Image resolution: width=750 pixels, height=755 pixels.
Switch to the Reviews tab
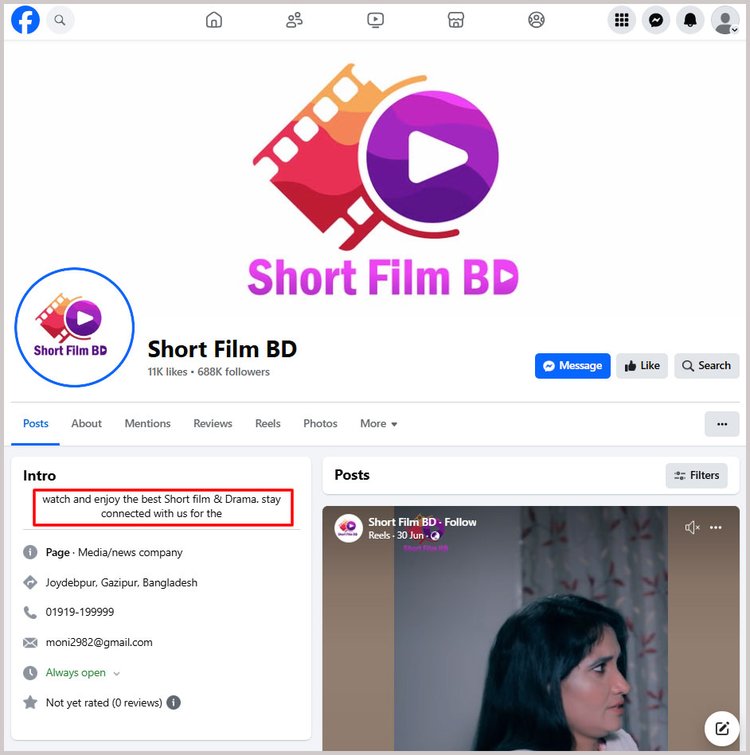(213, 424)
